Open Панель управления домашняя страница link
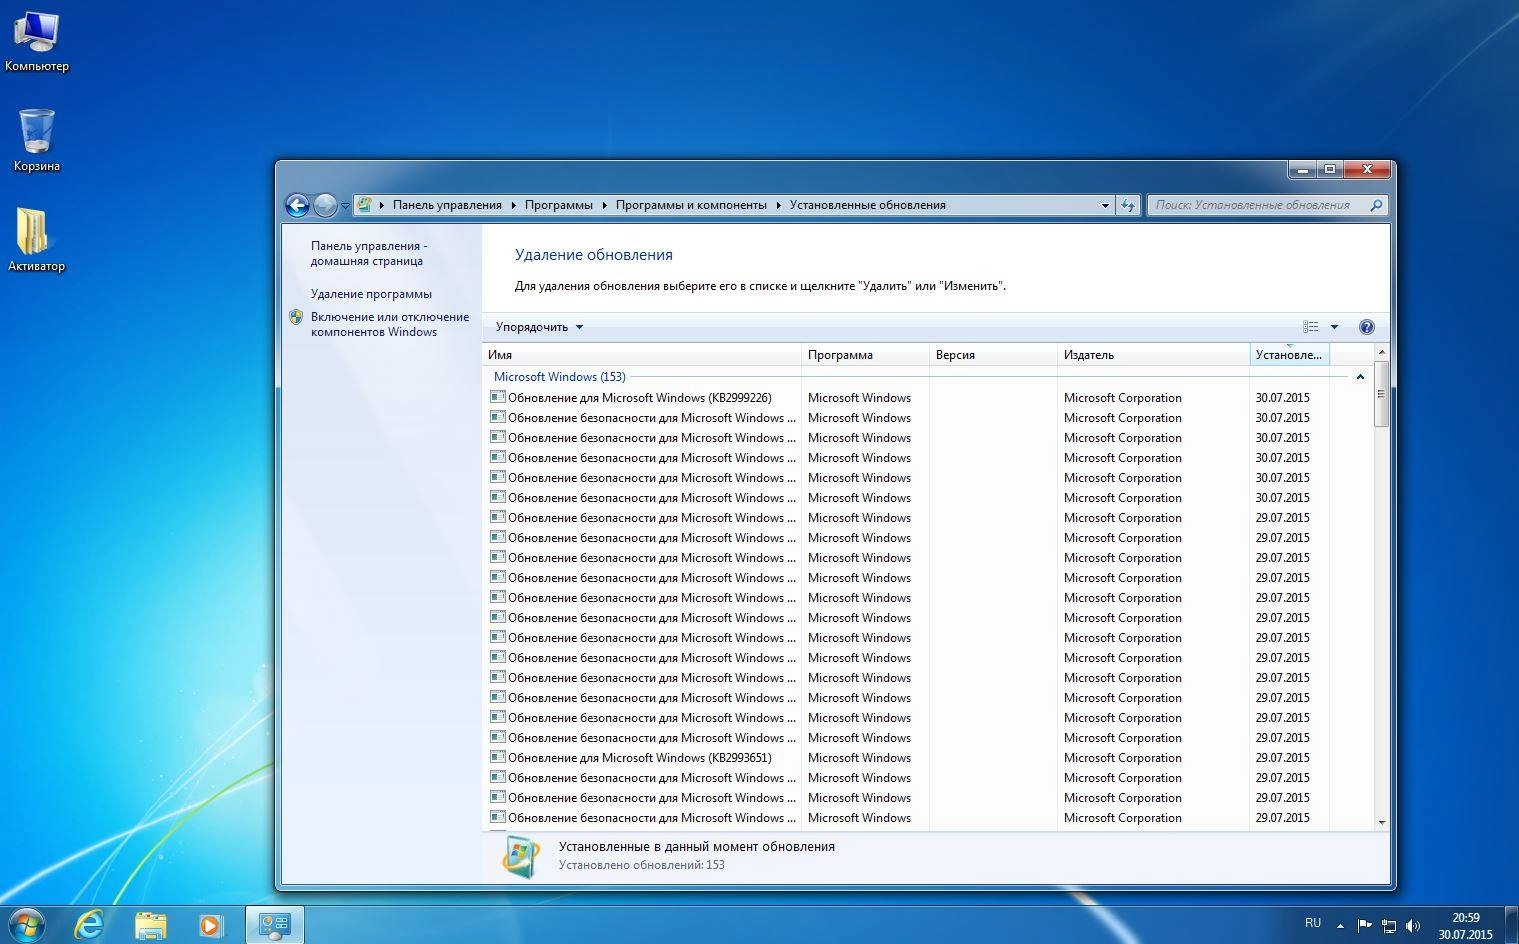 coord(369,253)
